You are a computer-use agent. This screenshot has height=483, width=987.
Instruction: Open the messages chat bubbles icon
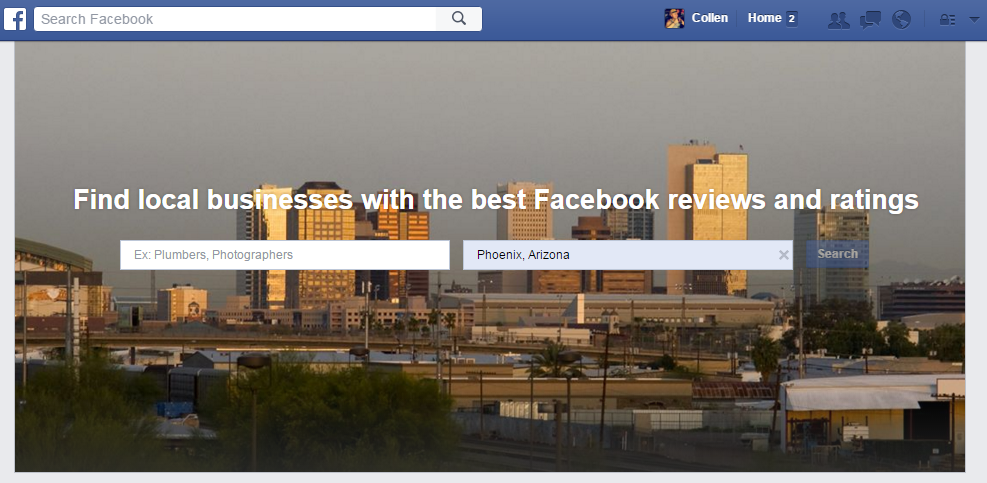(x=871, y=20)
